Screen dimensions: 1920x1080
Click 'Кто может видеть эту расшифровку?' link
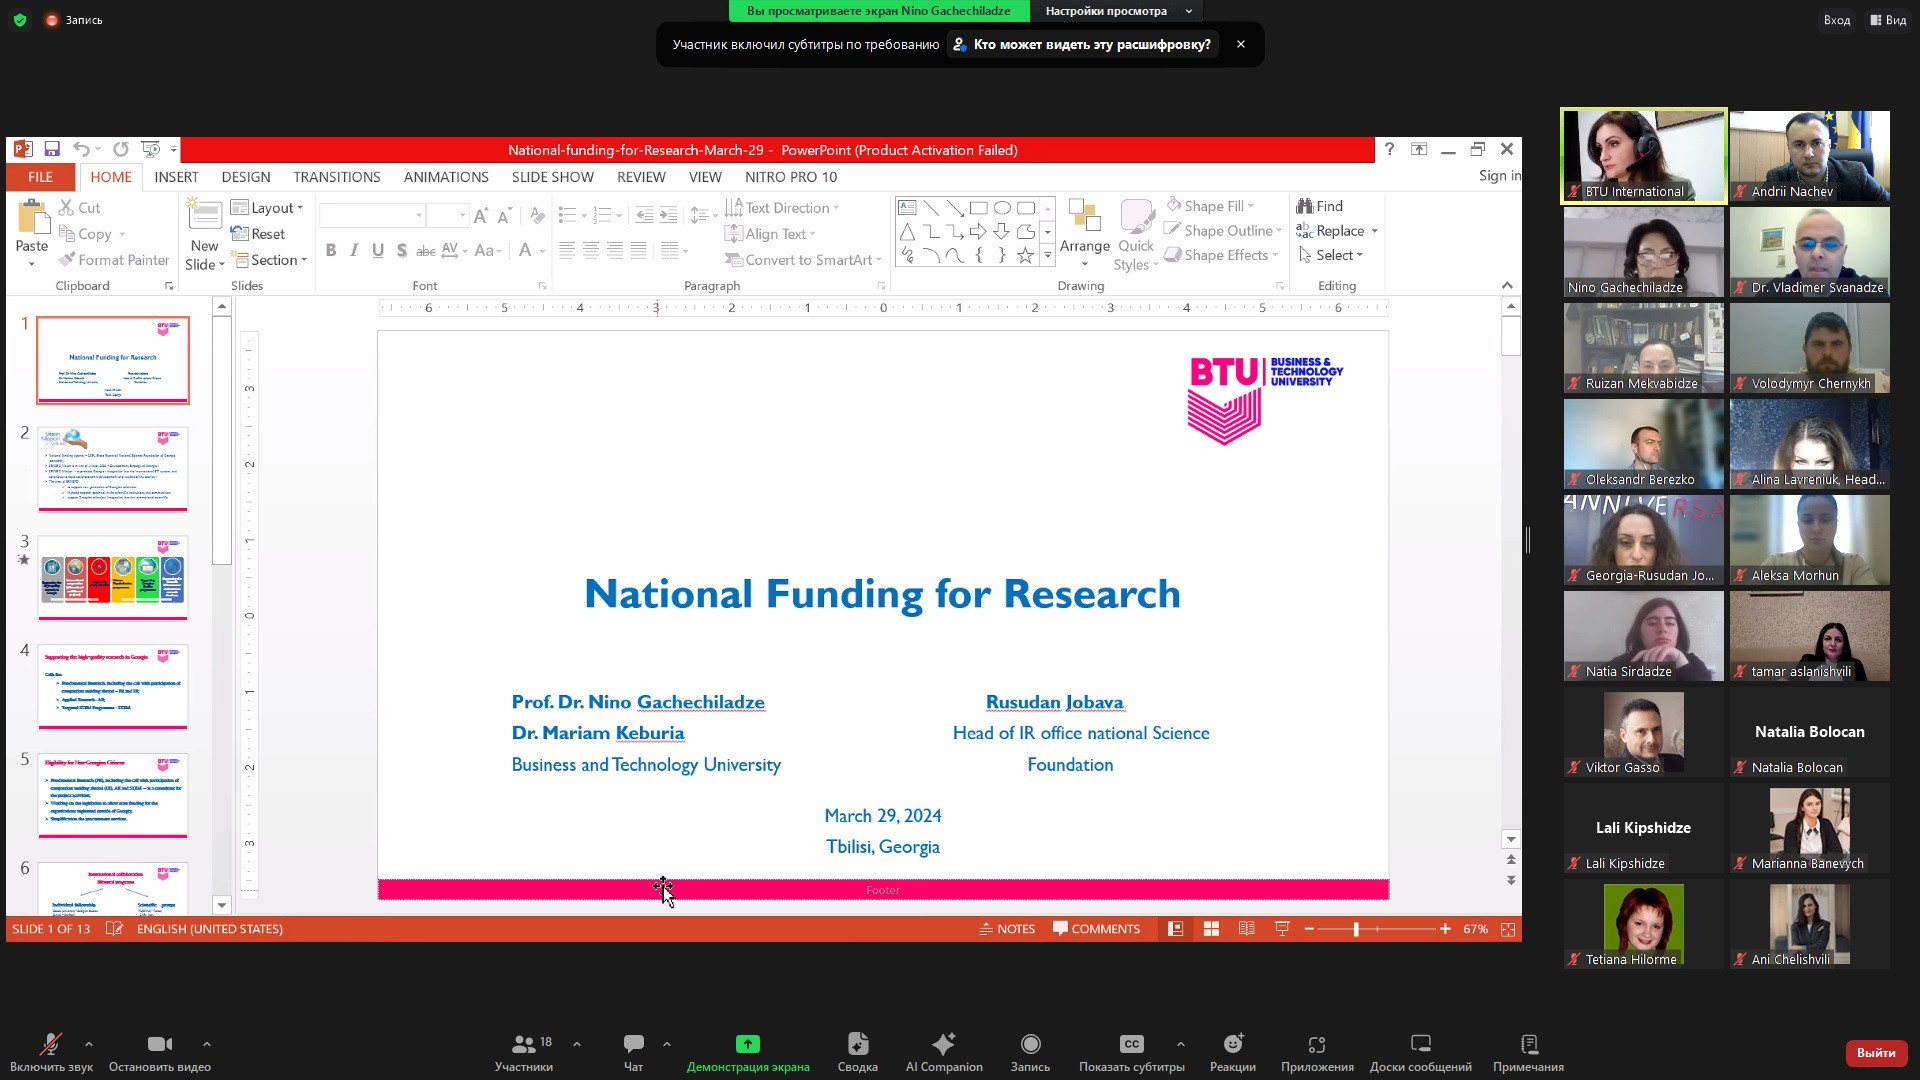1083,44
